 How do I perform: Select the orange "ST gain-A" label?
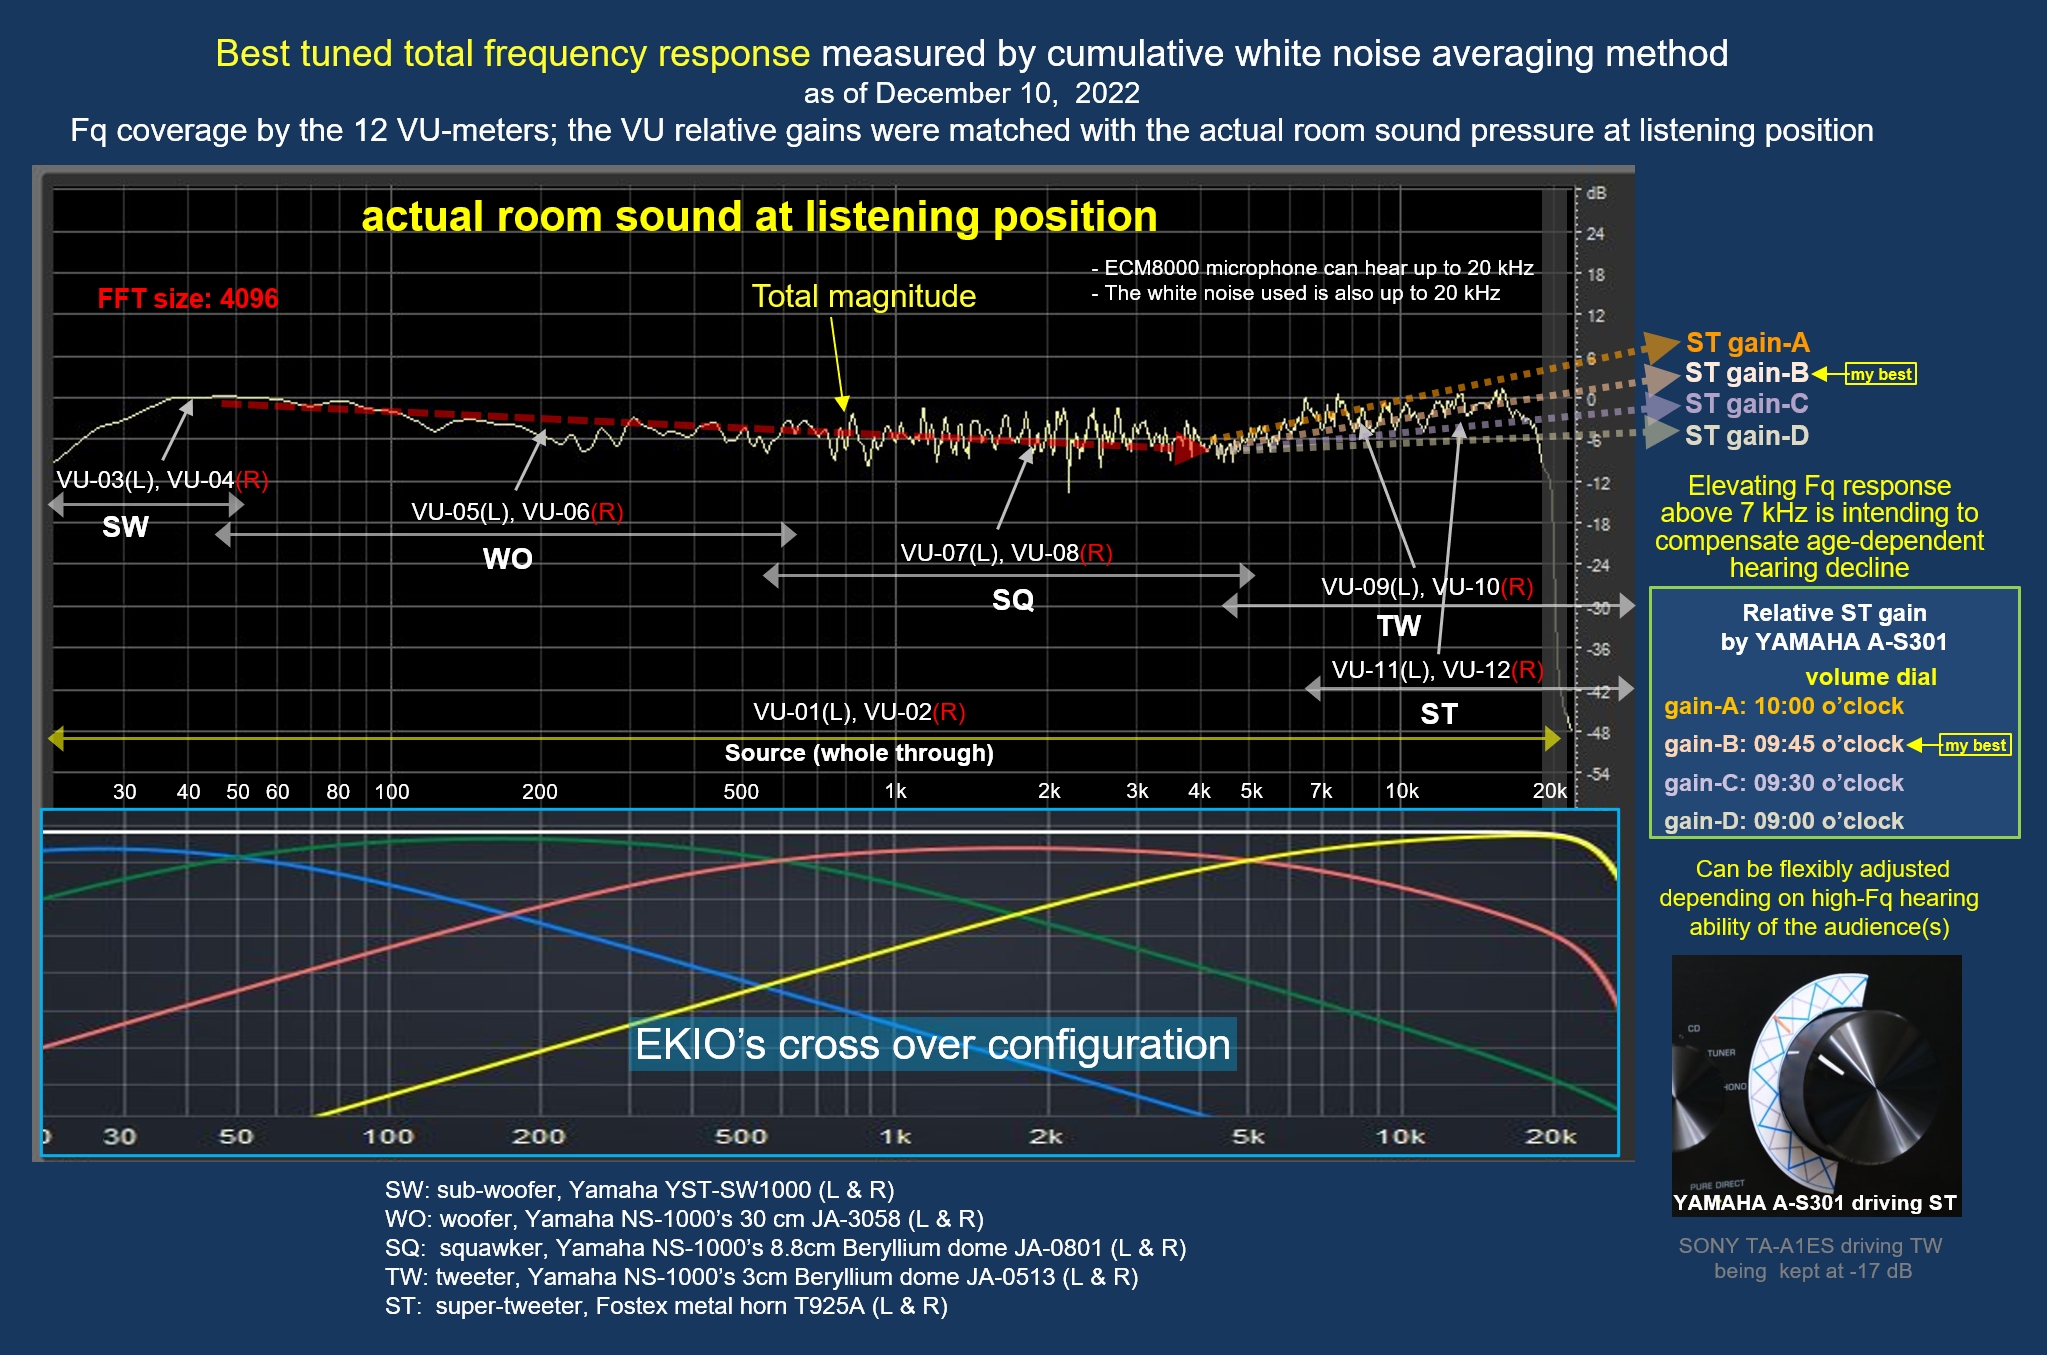tap(1747, 343)
